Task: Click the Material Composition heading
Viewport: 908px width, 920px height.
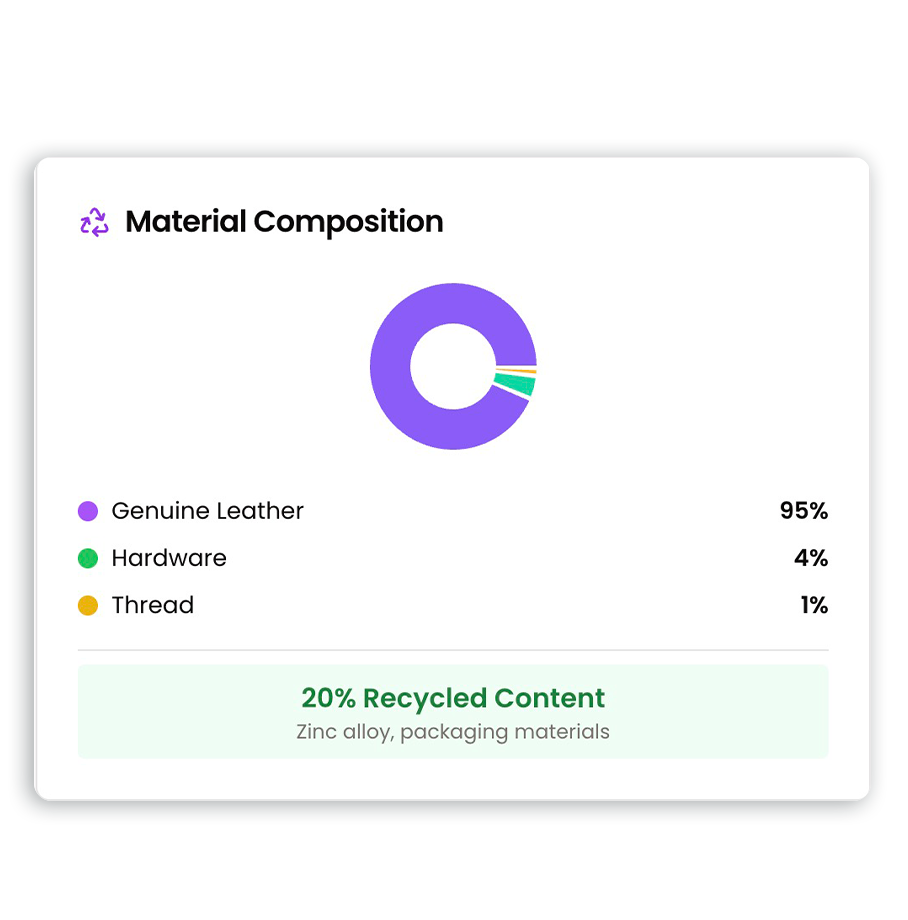Action: click(284, 222)
